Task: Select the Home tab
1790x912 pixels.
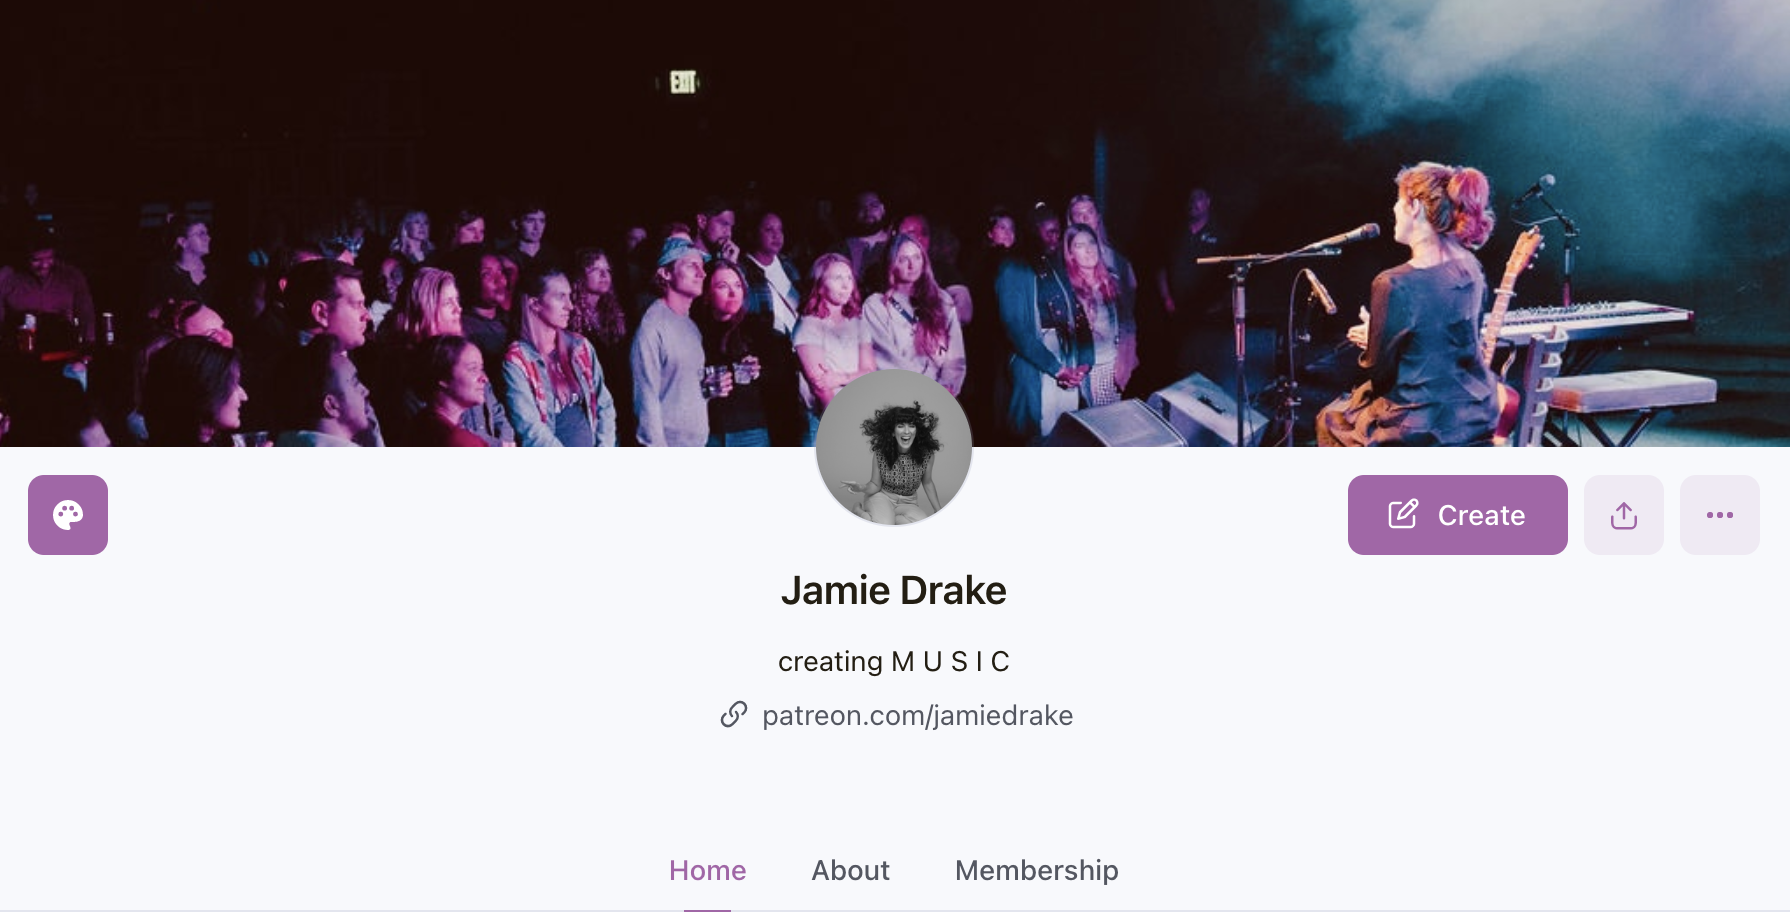Action: click(707, 870)
